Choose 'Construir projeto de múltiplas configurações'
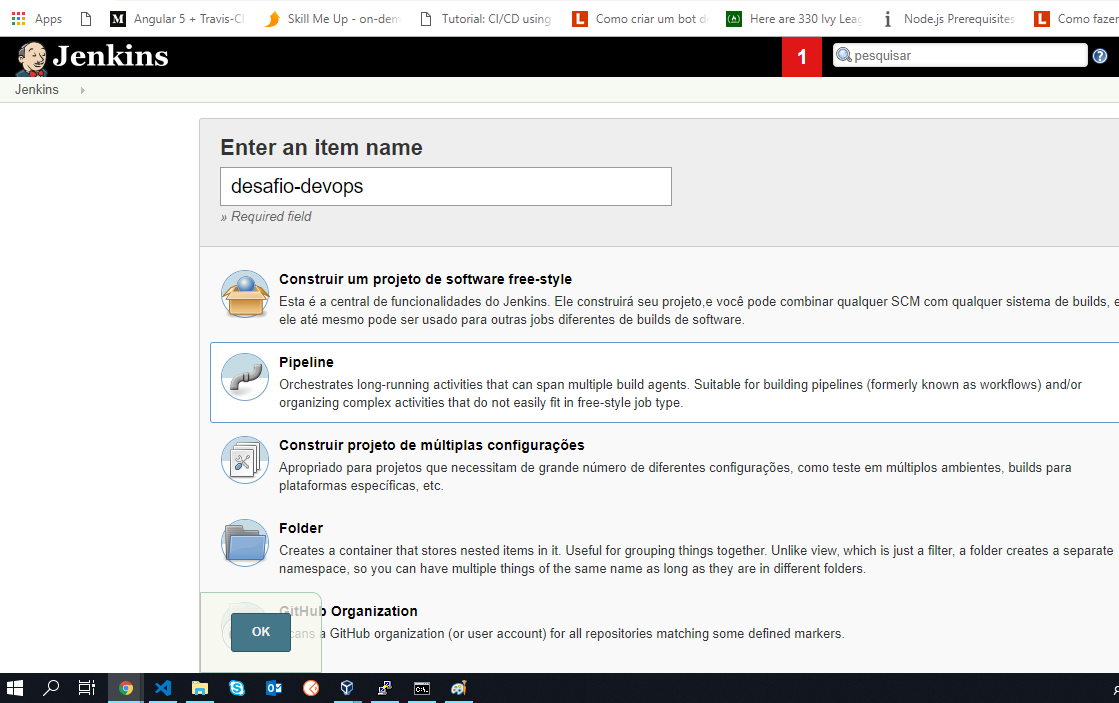Viewport: 1119px width, 703px height. point(432,445)
